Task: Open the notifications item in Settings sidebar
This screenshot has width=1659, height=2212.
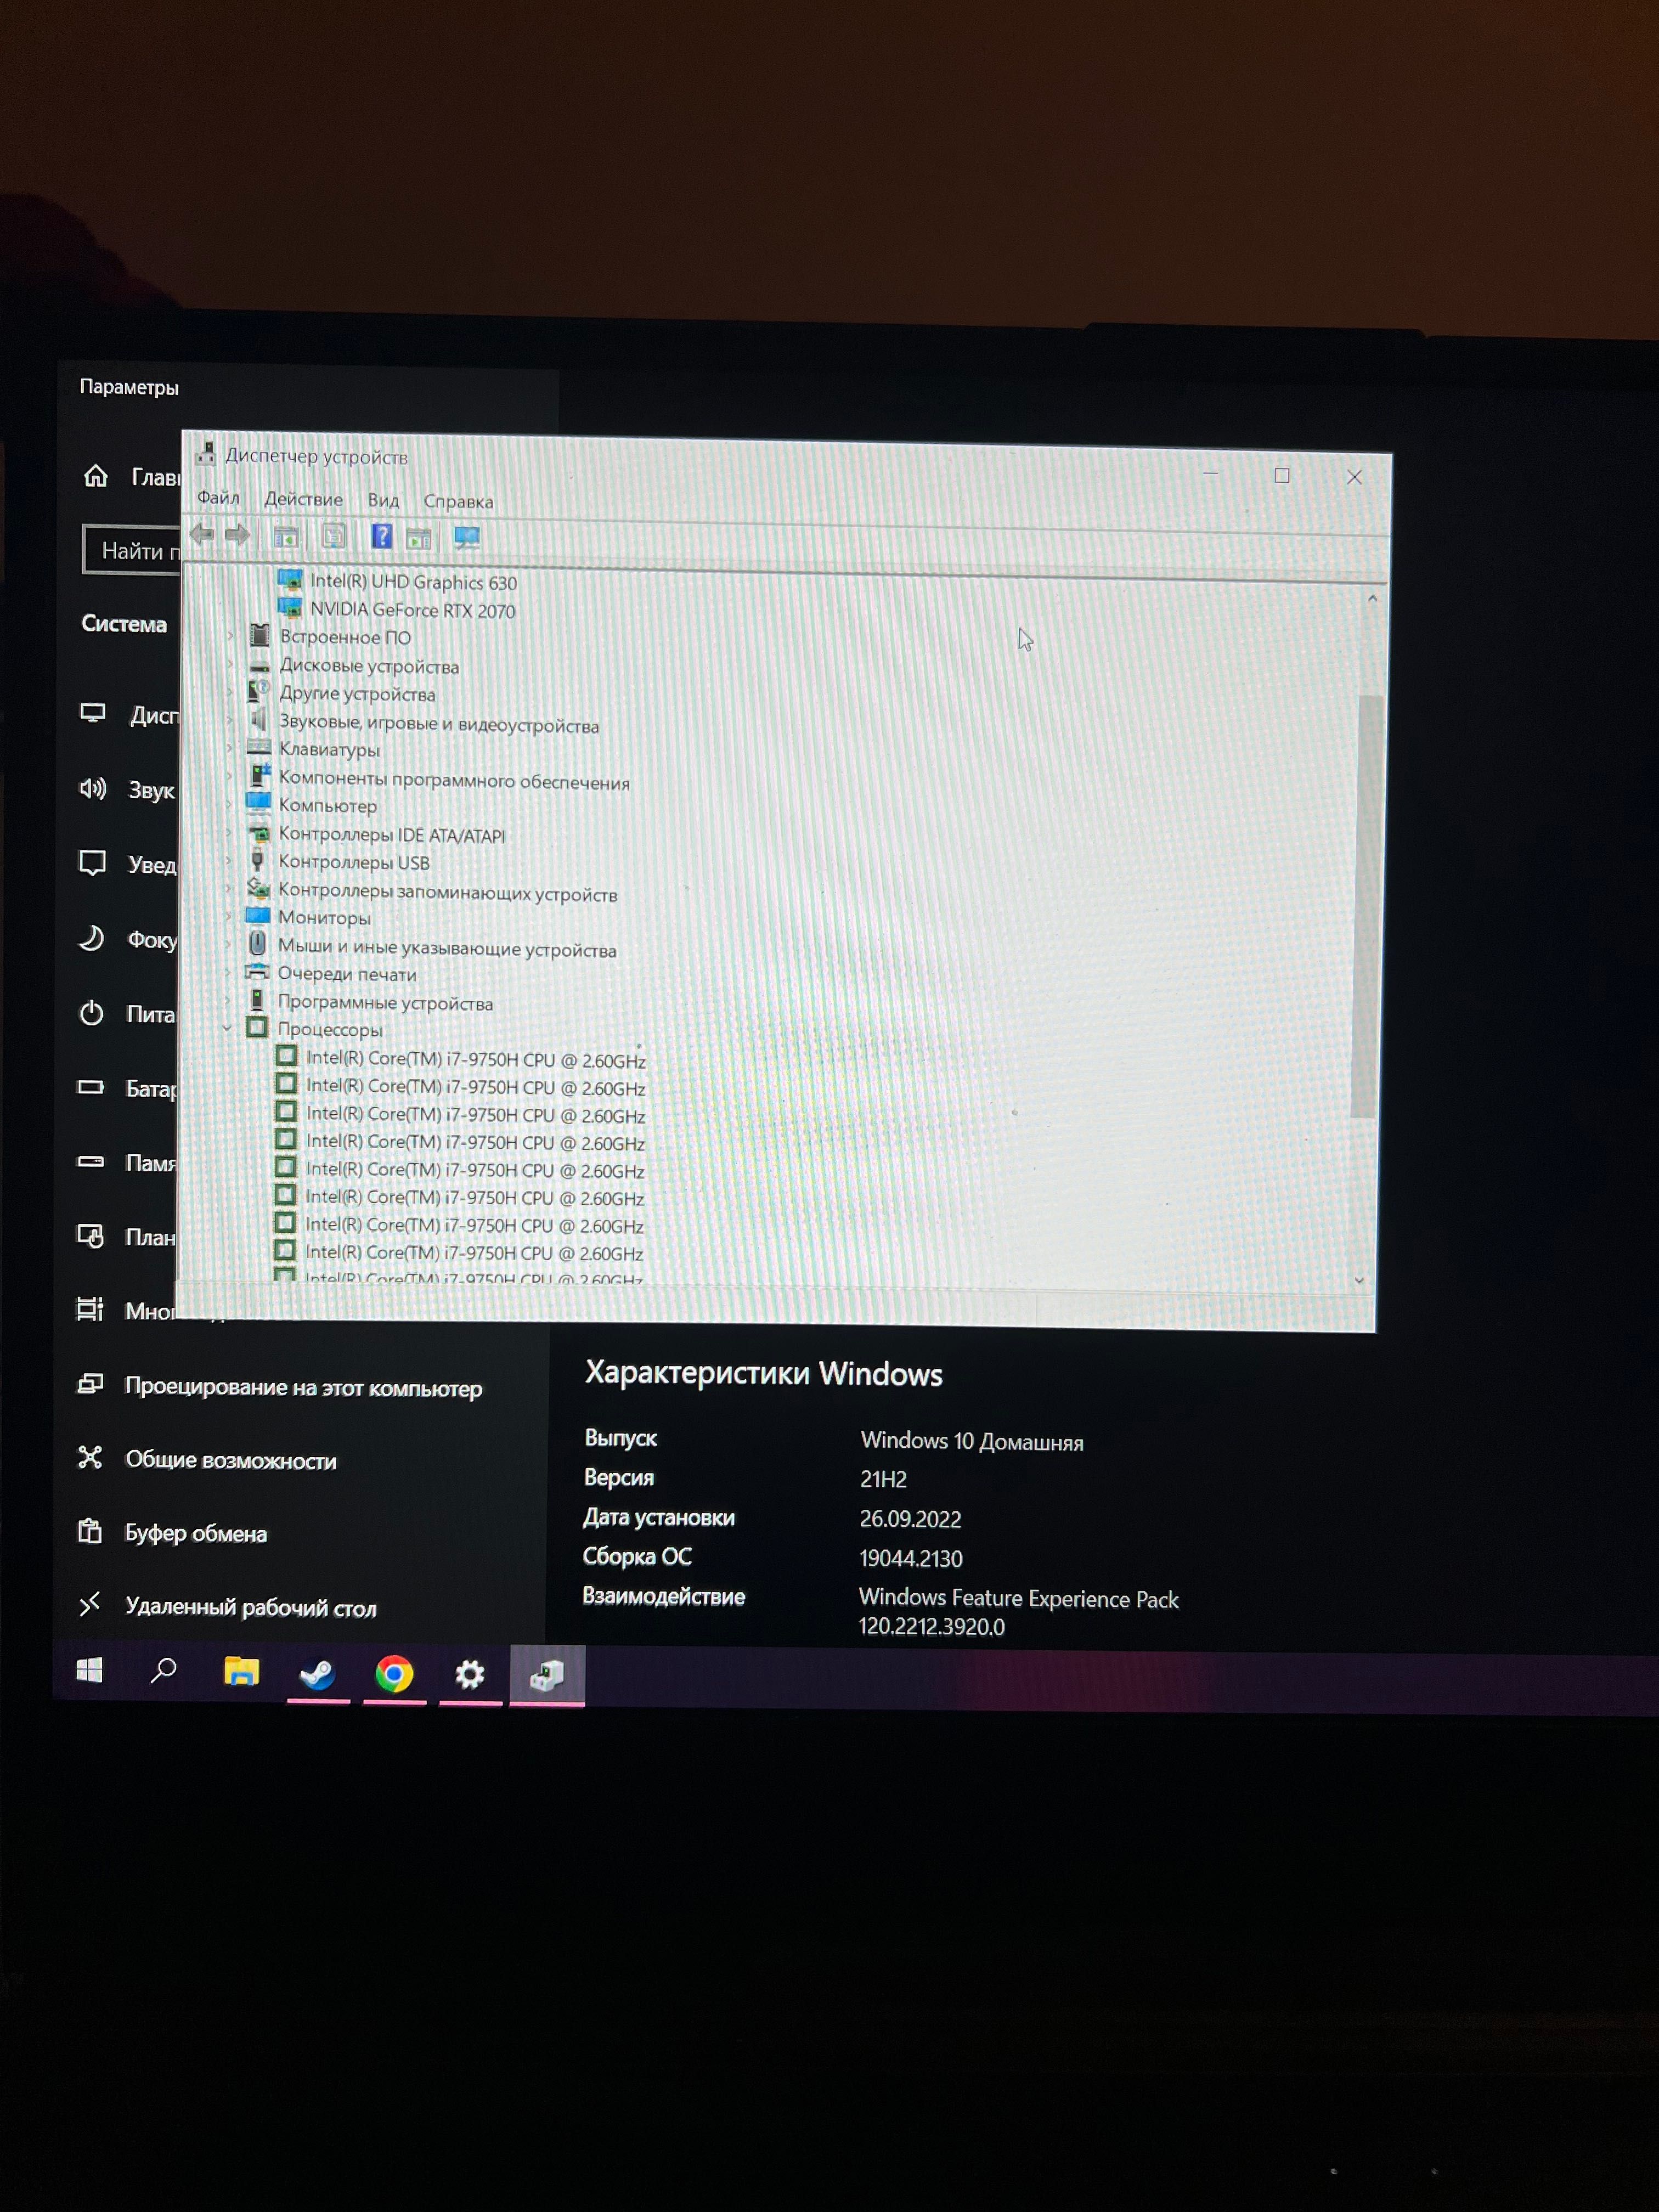Action: (x=128, y=864)
